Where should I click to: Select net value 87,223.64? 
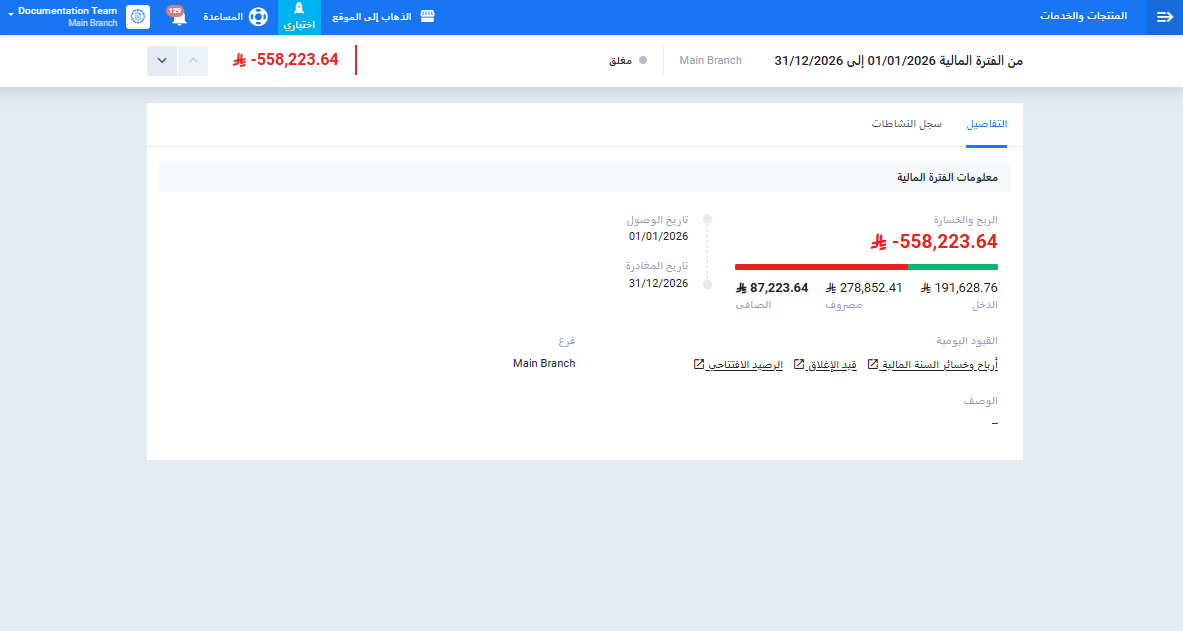(772, 288)
